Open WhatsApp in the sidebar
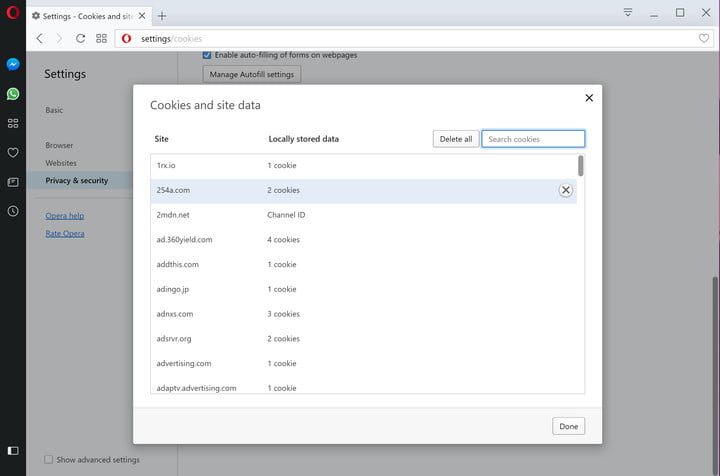The height and width of the screenshot is (476, 720). click(x=13, y=93)
